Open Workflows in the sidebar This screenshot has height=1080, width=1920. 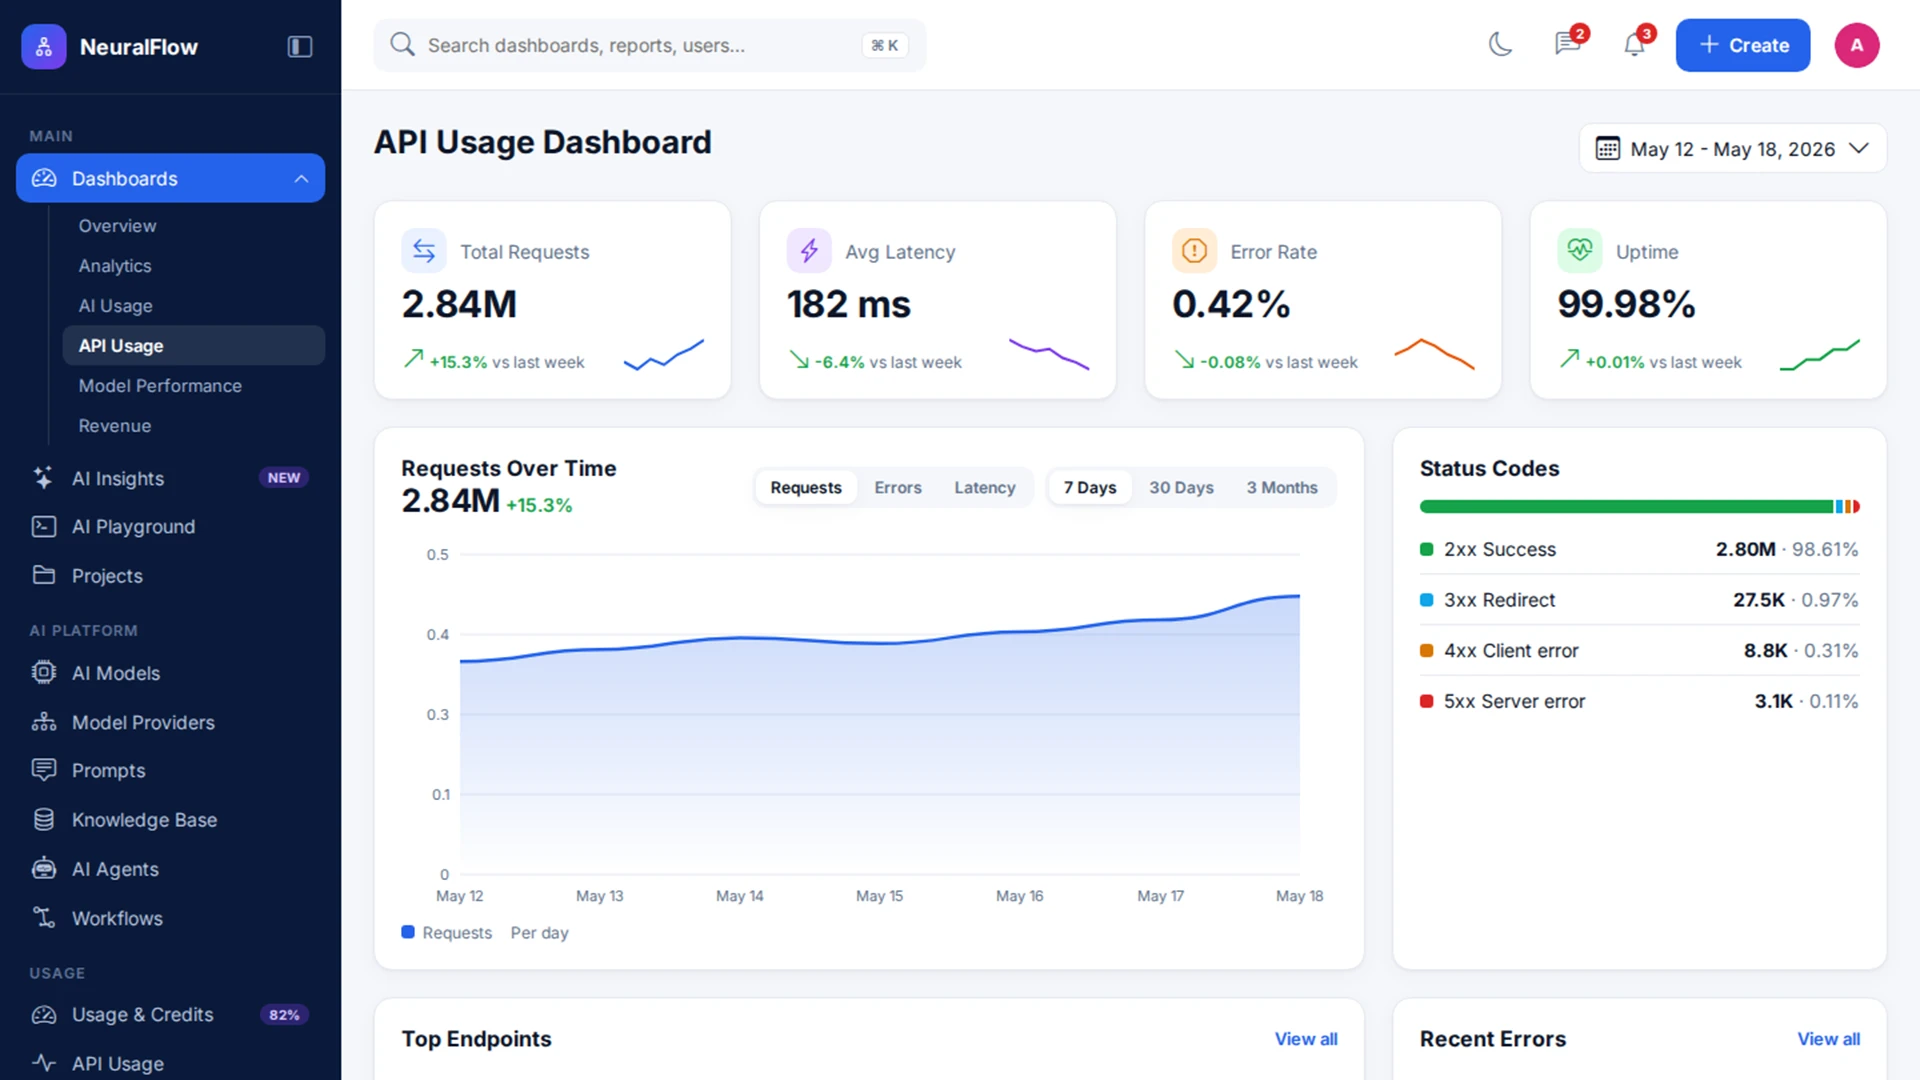tap(170, 918)
